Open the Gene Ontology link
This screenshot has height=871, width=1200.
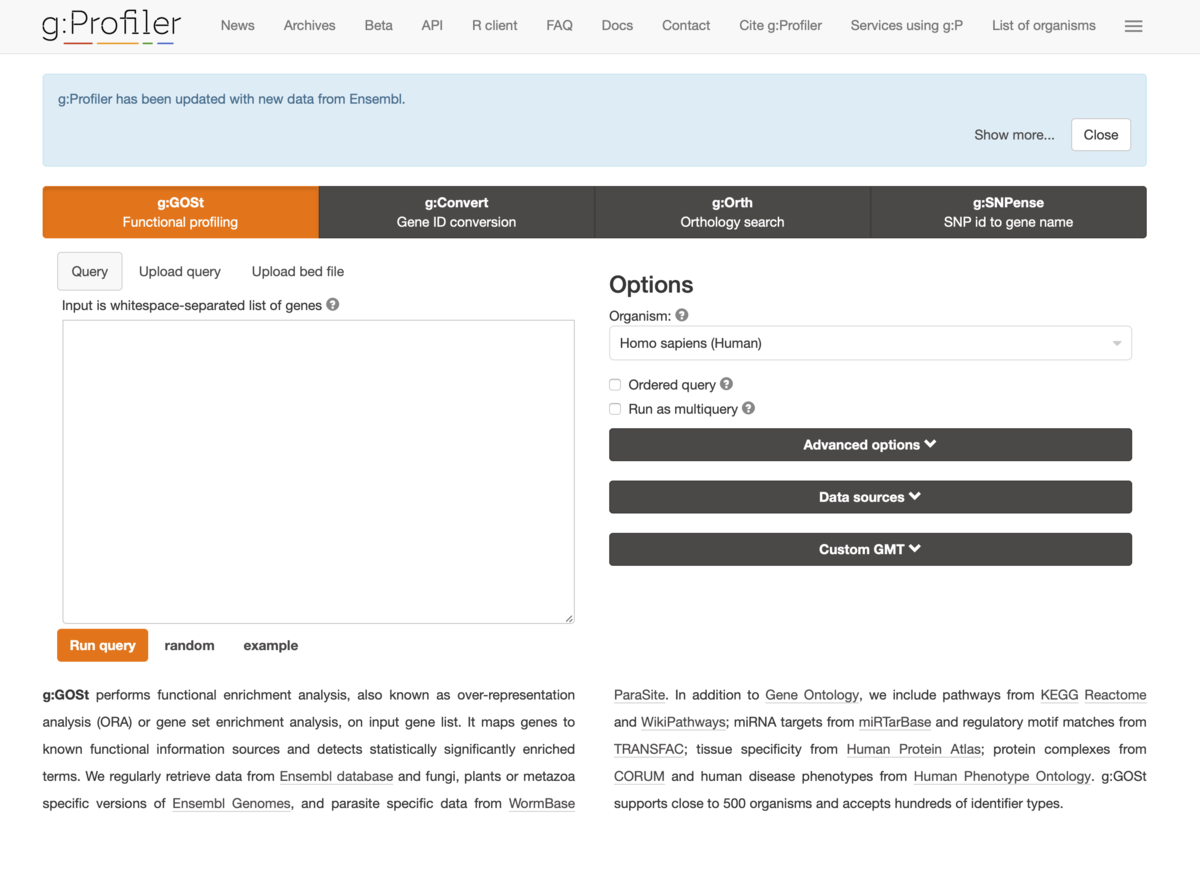[x=812, y=695]
